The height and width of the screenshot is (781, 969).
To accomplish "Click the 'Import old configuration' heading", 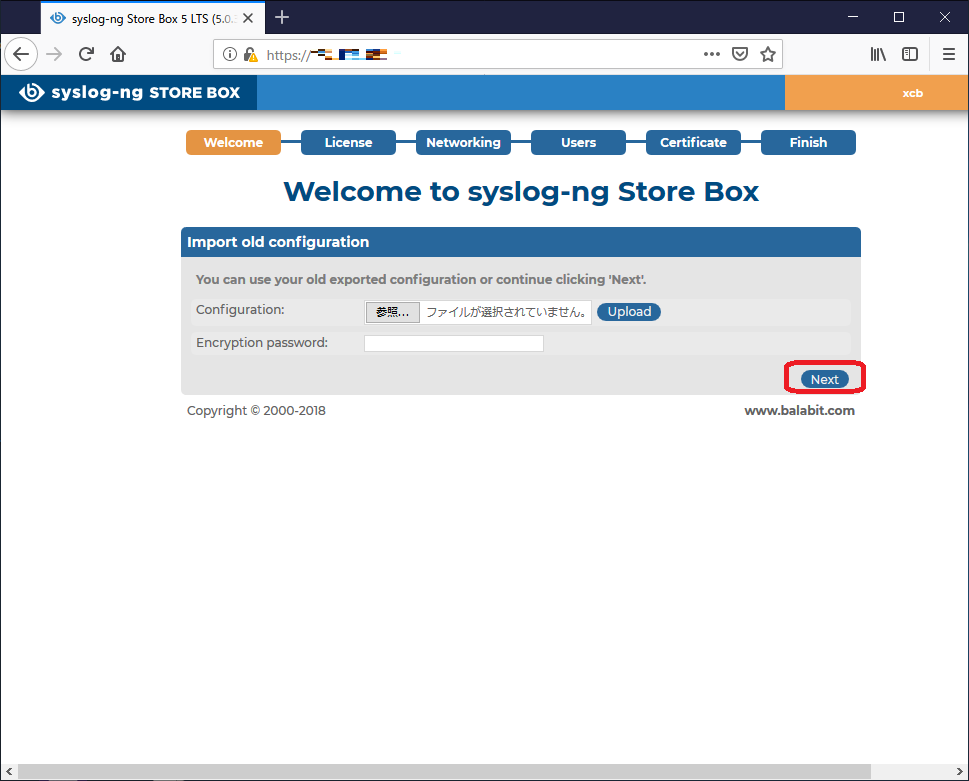I will pyautogui.click(x=278, y=242).
